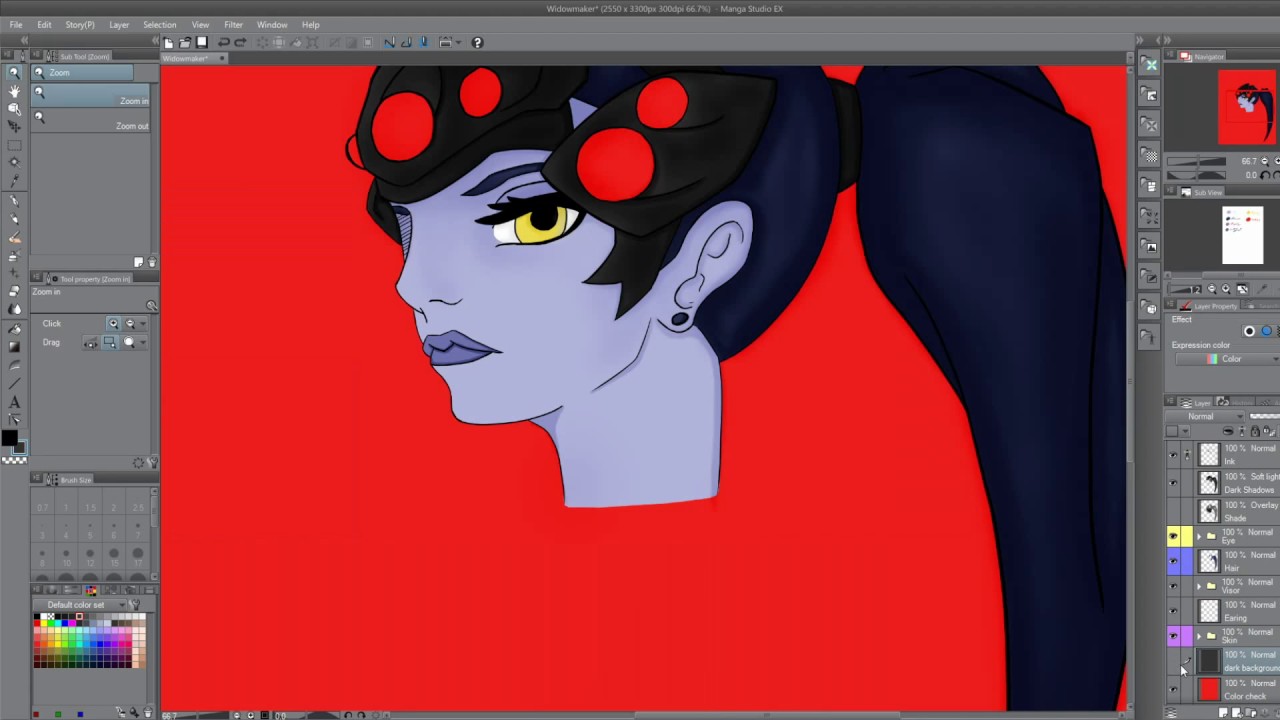Toggle visibility of the Skin folder
Screen dimensions: 1280x720
1173,637
